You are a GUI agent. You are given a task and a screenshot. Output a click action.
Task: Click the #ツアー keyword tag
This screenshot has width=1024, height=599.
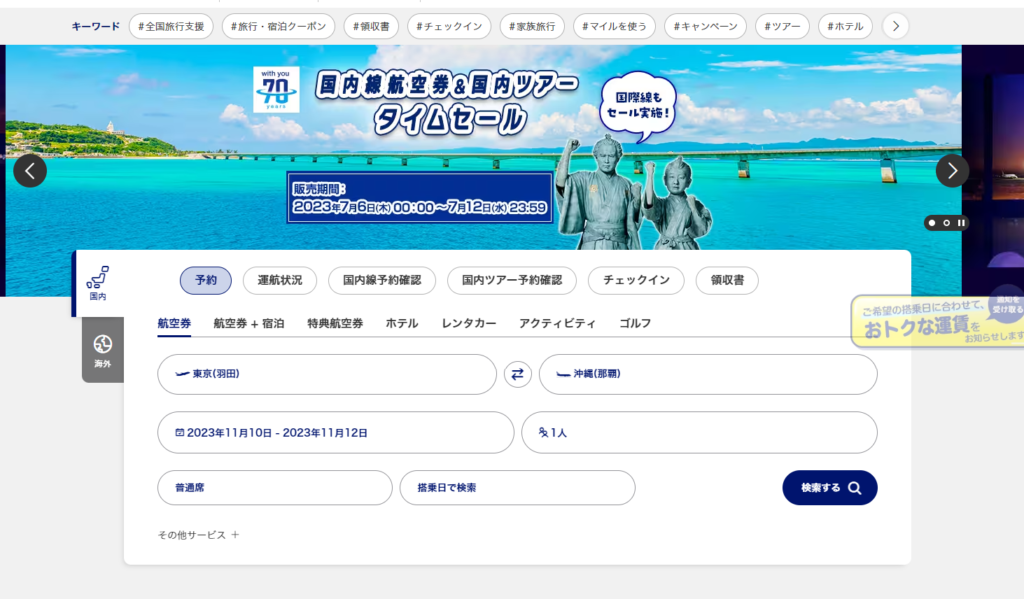782,26
